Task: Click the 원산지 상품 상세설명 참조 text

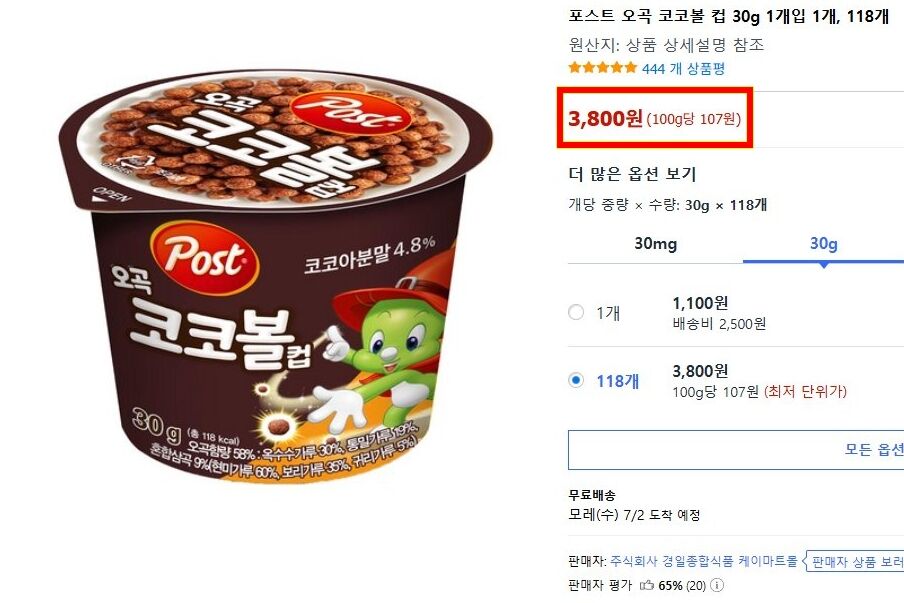Action: pyautogui.click(x=666, y=45)
